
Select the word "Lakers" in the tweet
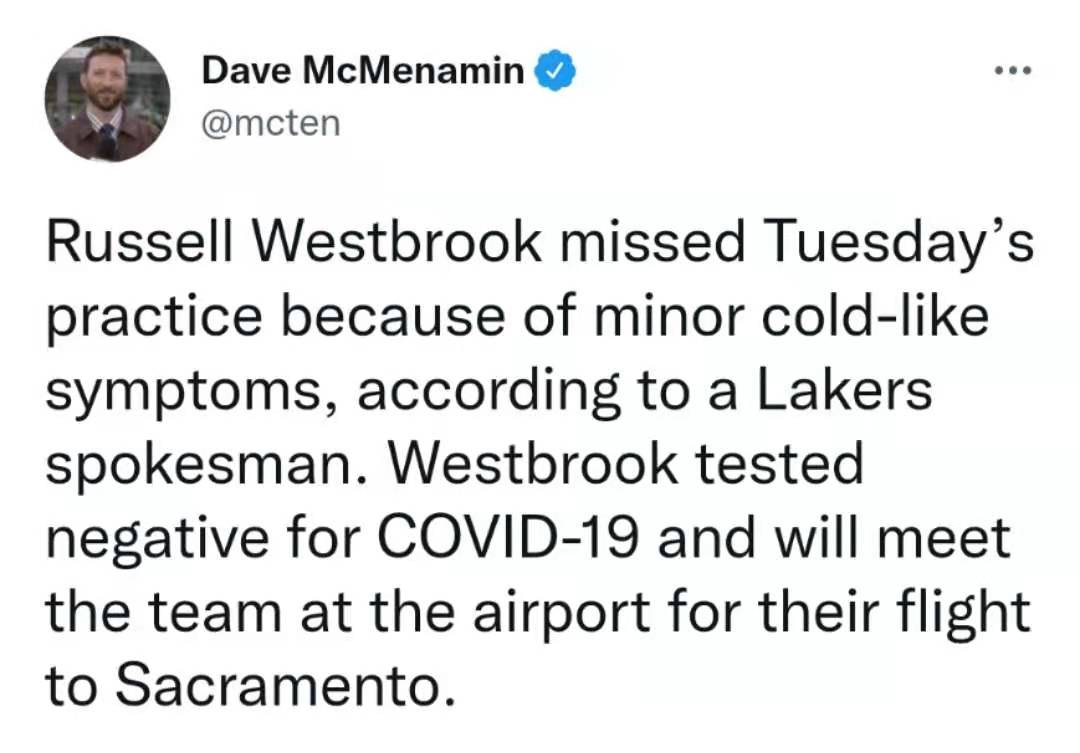(845, 390)
